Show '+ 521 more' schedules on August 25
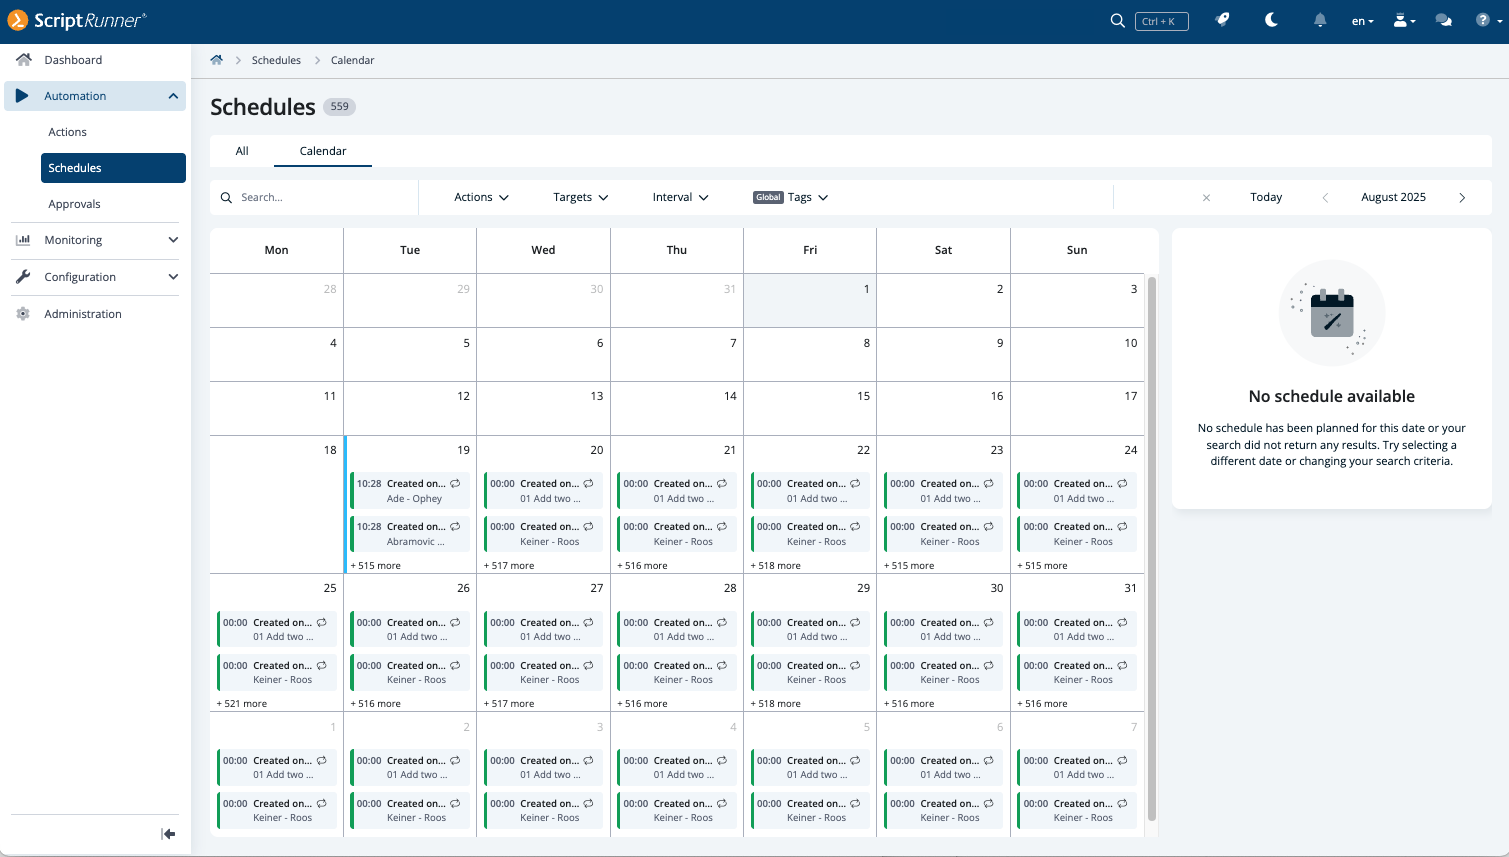 (x=242, y=704)
